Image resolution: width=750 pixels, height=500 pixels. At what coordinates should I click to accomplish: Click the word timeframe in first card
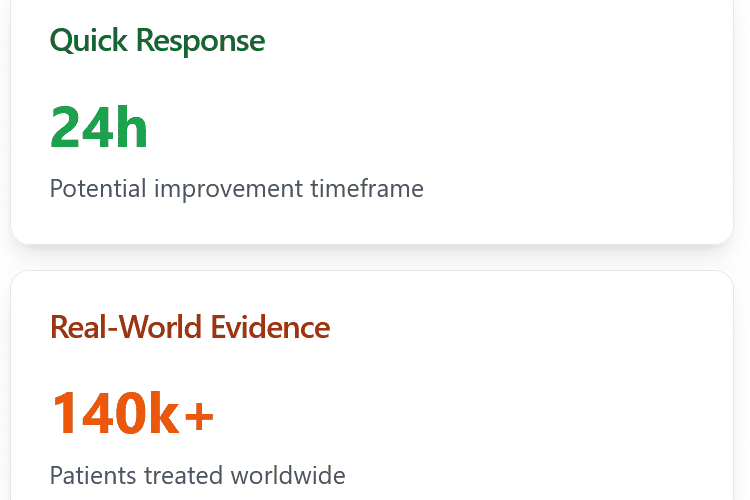pos(367,188)
